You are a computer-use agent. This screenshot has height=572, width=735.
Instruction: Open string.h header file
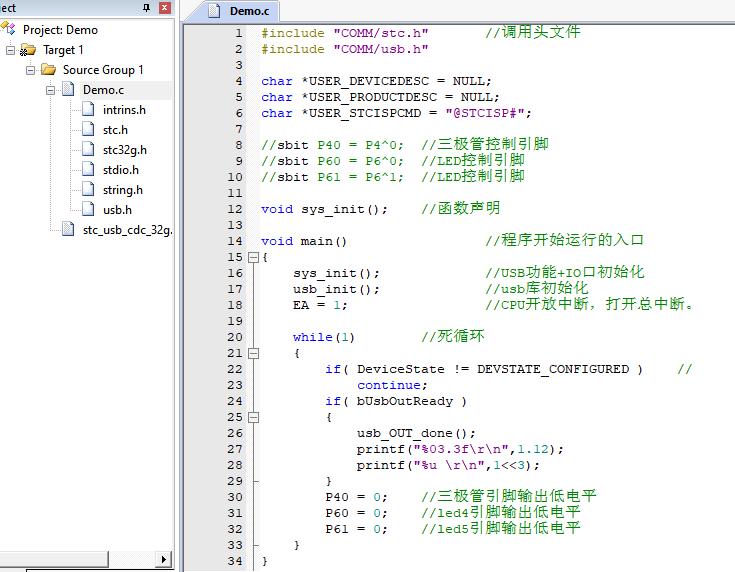point(123,190)
